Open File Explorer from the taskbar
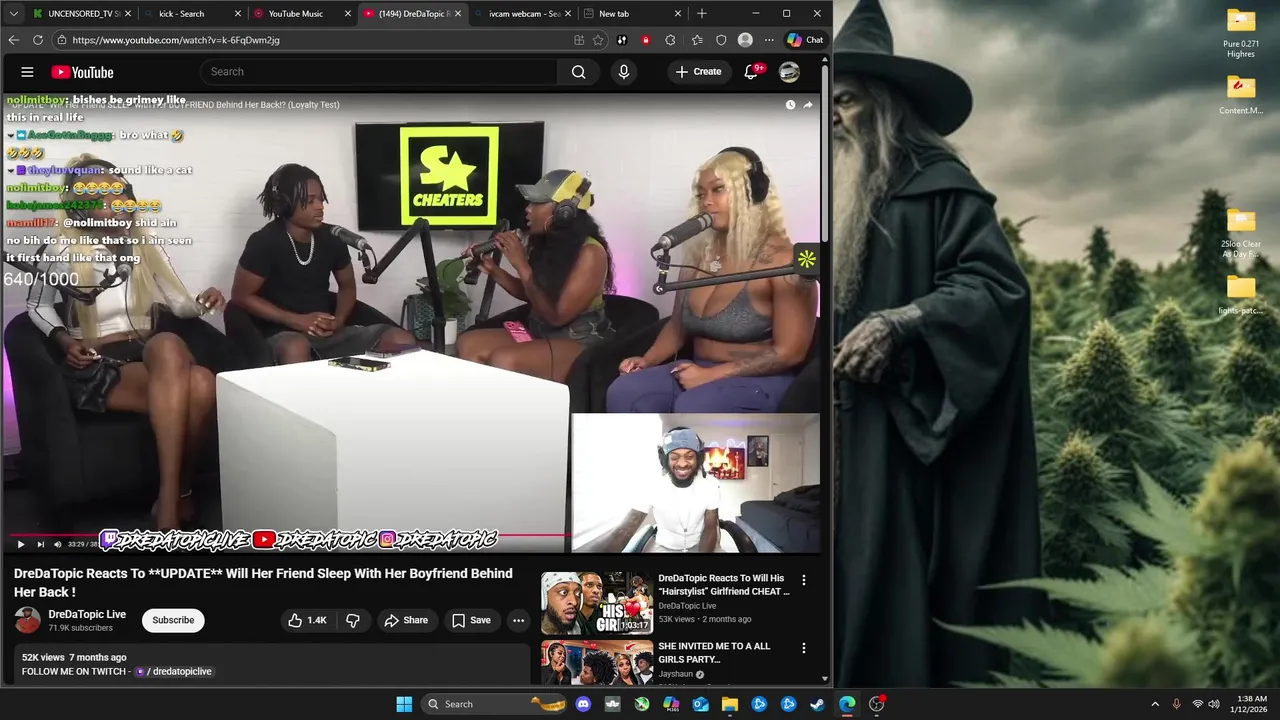Image resolution: width=1280 pixels, height=720 pixels. (730, 704)
